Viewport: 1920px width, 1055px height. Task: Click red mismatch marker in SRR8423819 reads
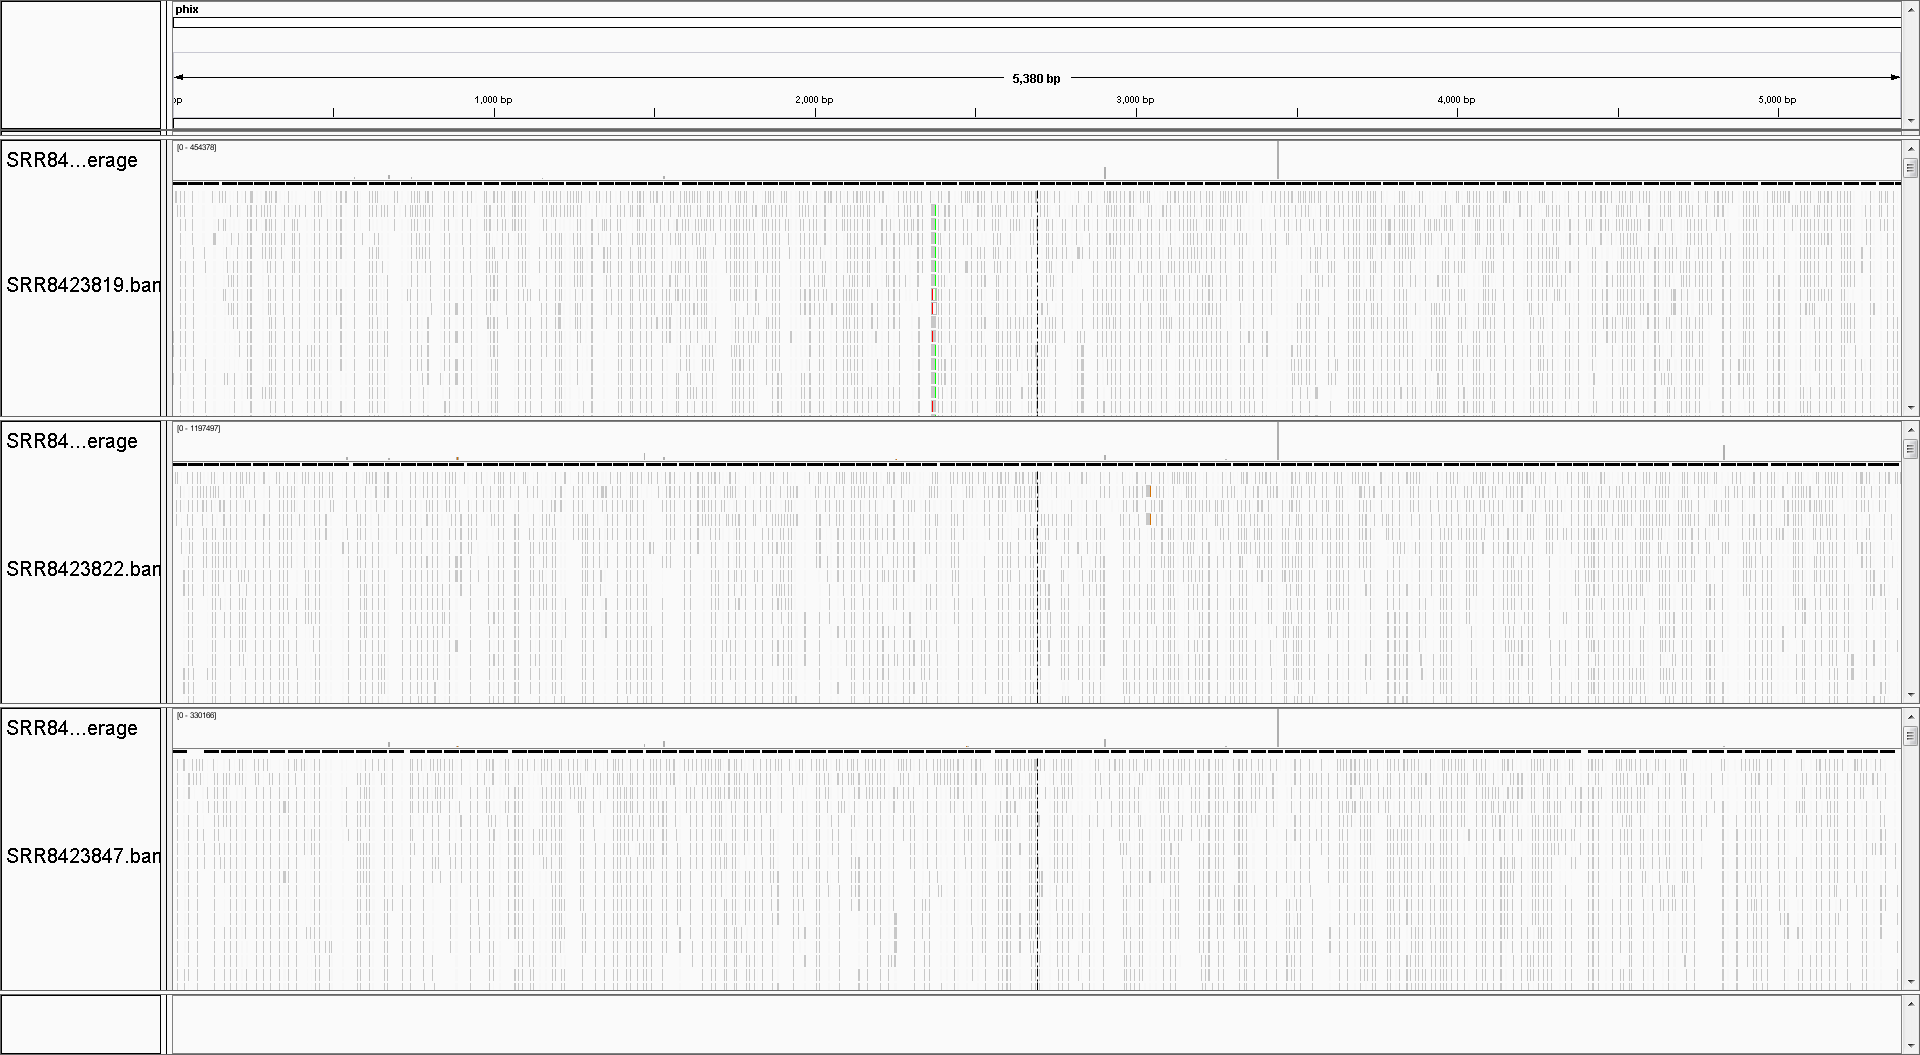933,300
